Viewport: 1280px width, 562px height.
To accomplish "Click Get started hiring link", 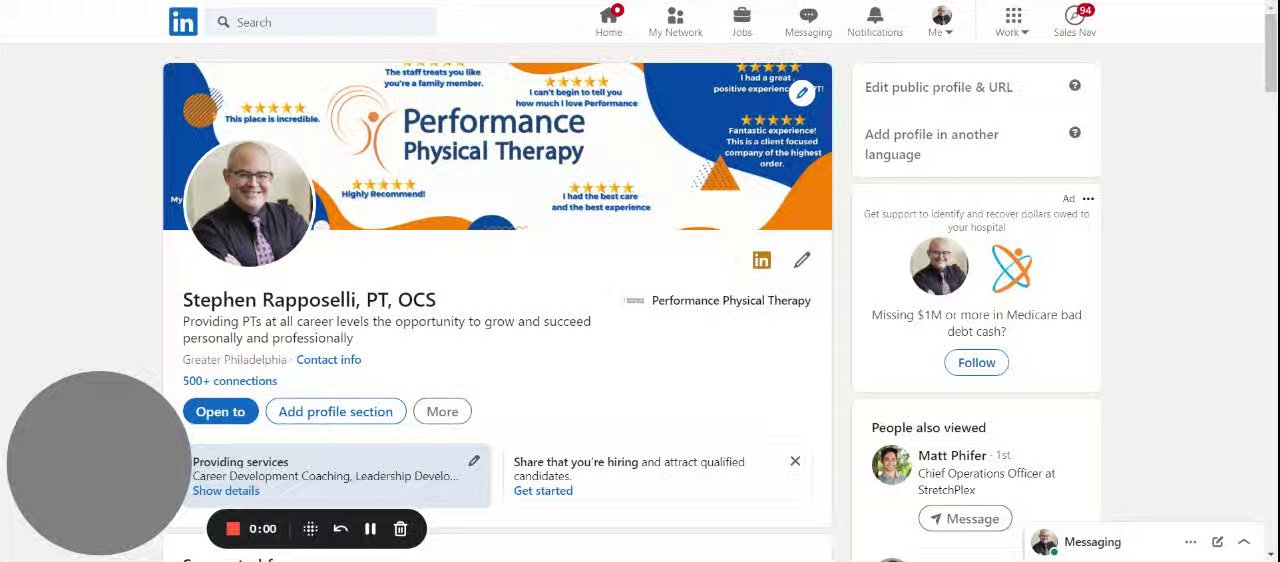I will click(x=543, y=491).
